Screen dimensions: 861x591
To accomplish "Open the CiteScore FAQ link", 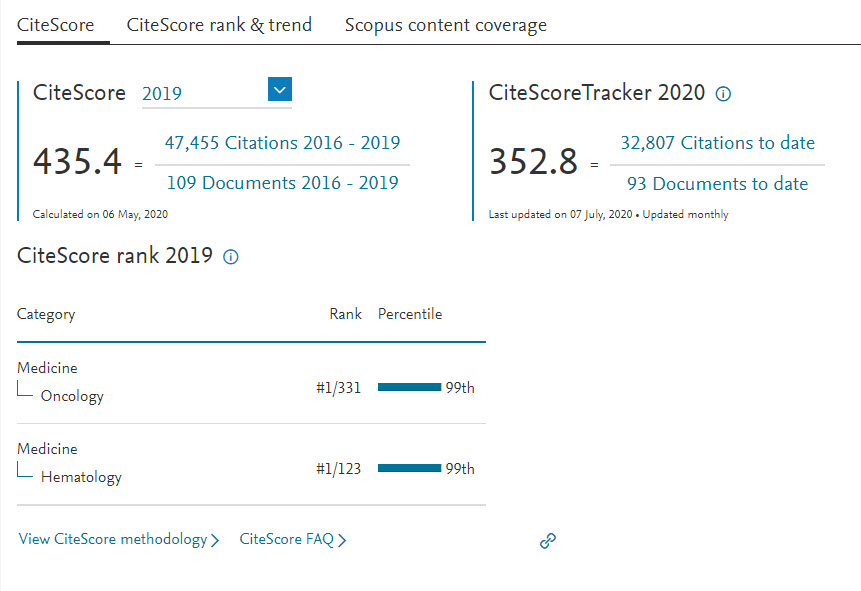I will click(x=293, y=539).
